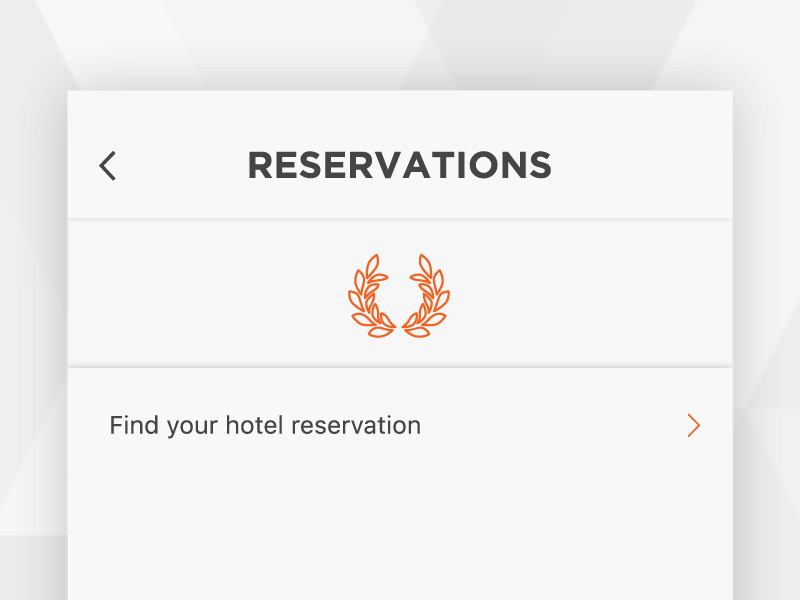Click the right branch of the laurel wreath
This screenshot has width=800, height=600.
coord(430,295)
